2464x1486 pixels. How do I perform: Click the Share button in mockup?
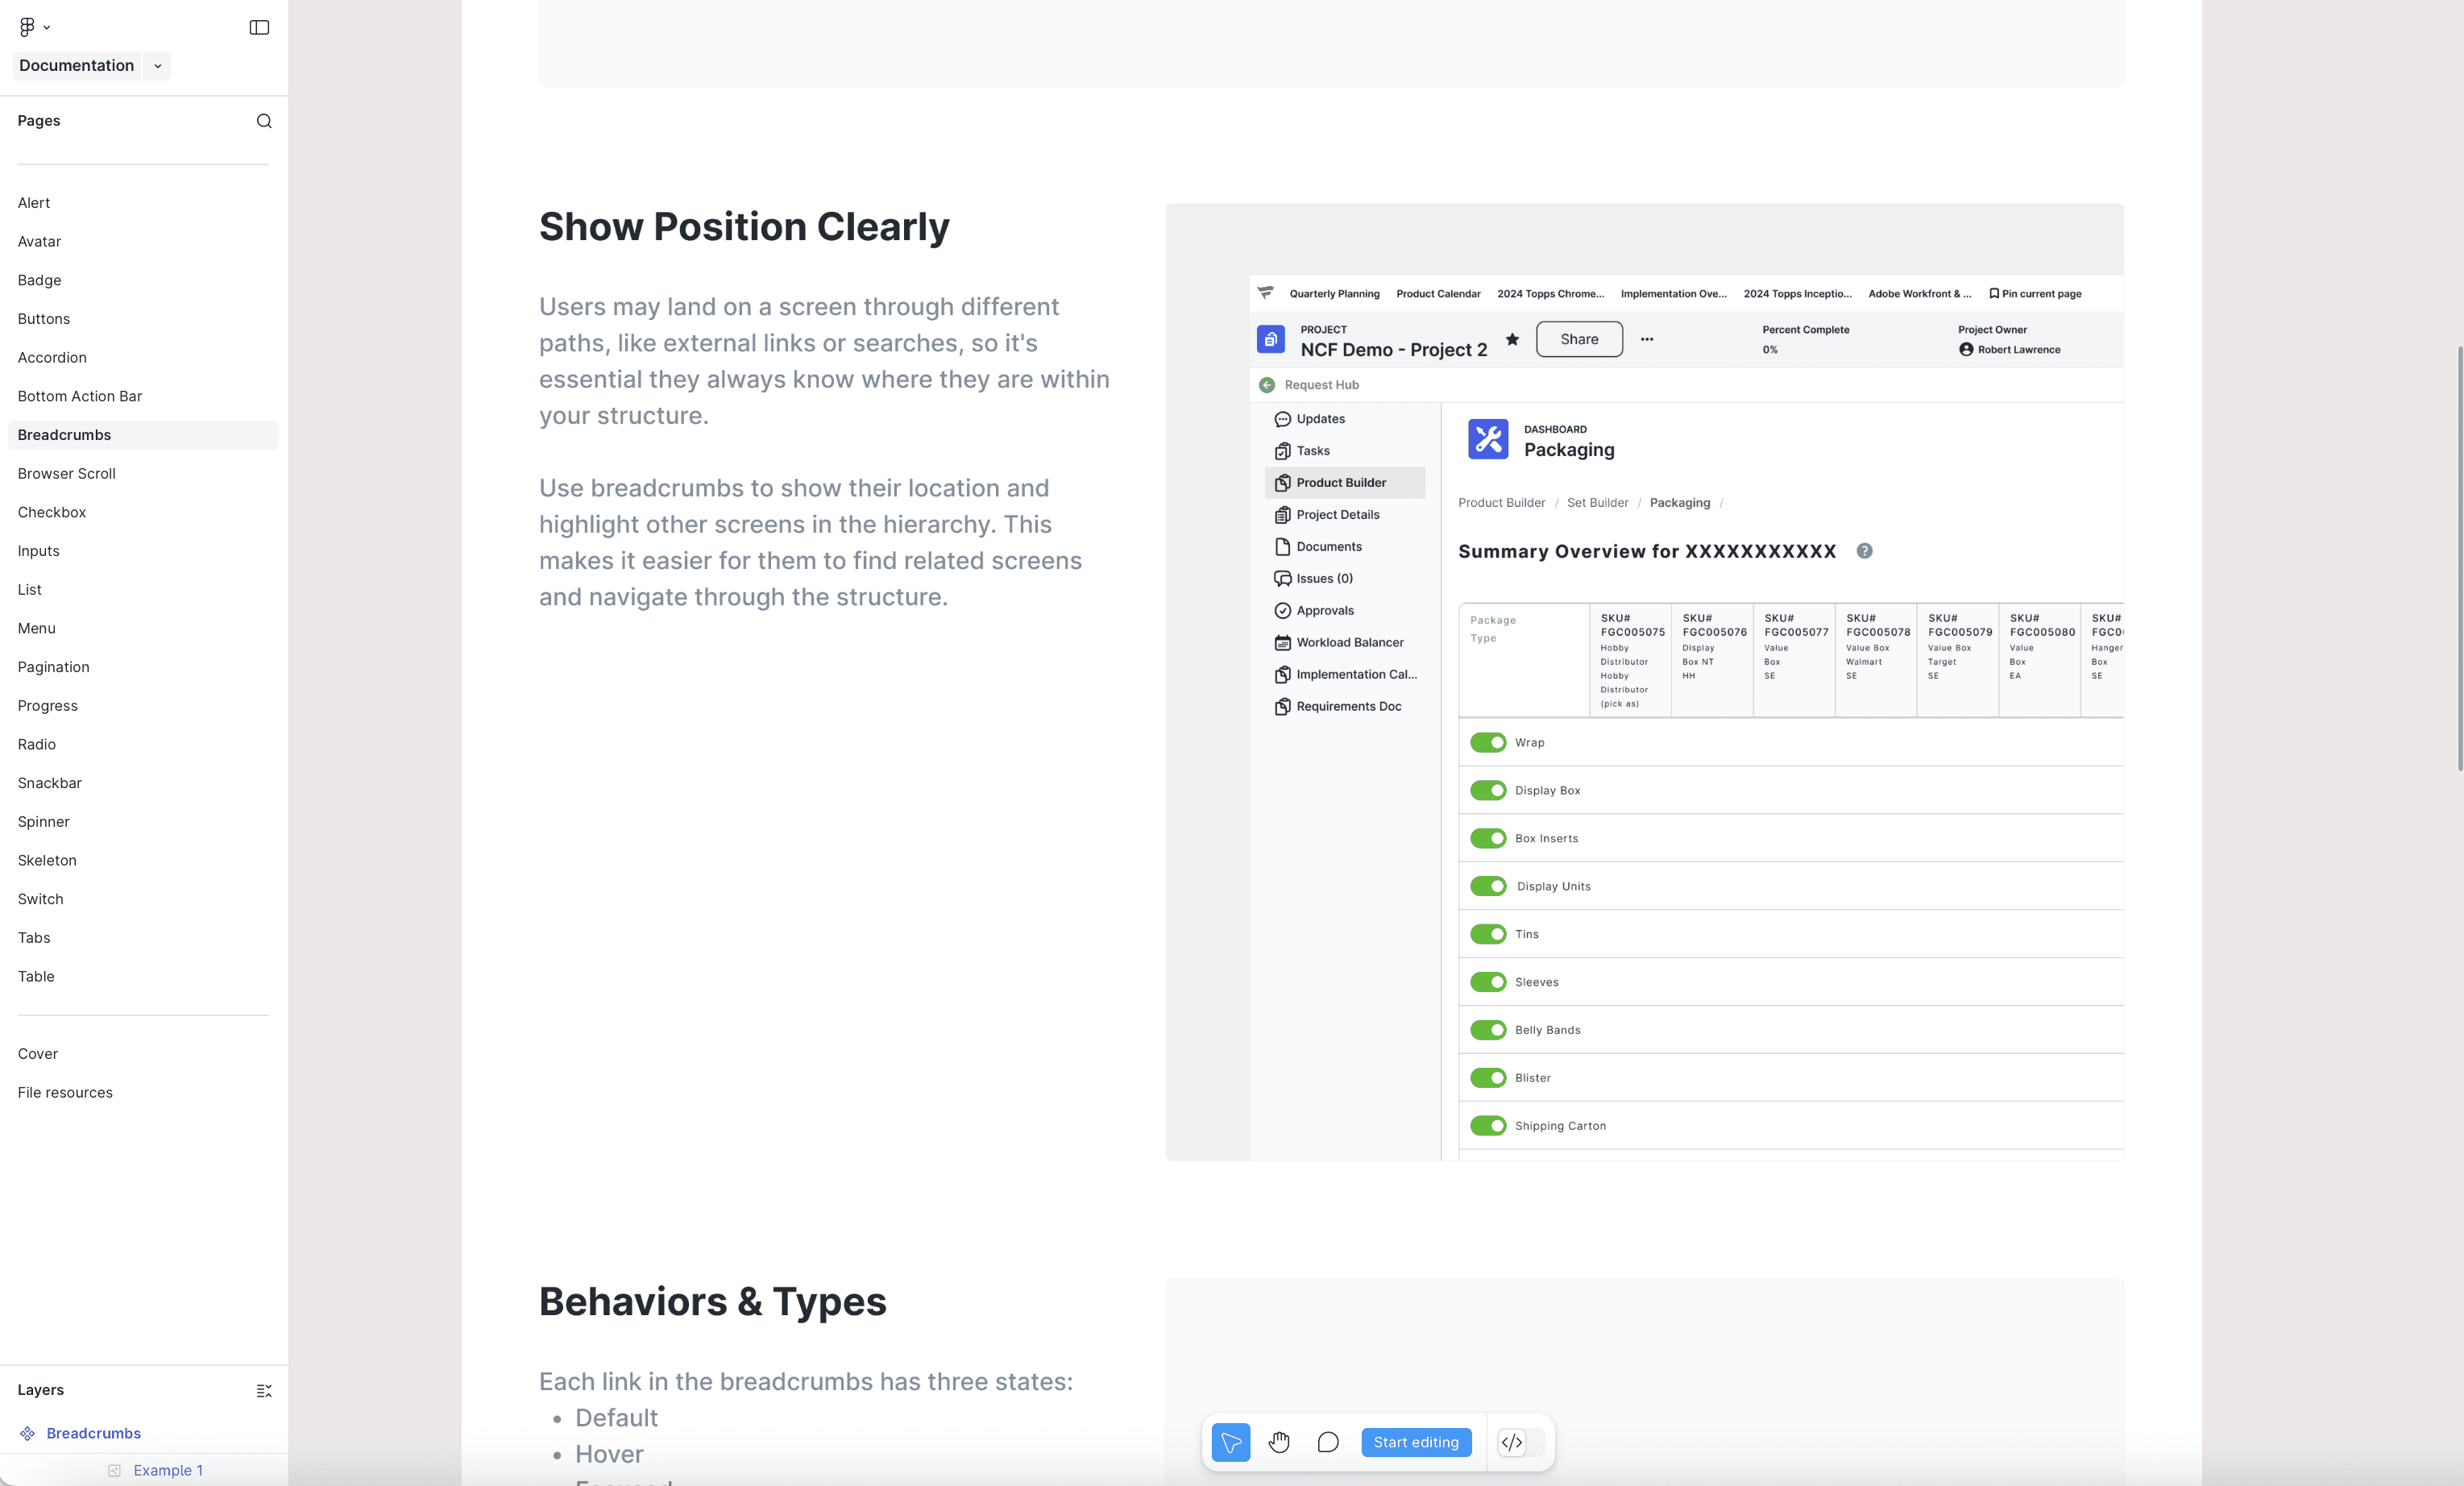point(1579,339)
